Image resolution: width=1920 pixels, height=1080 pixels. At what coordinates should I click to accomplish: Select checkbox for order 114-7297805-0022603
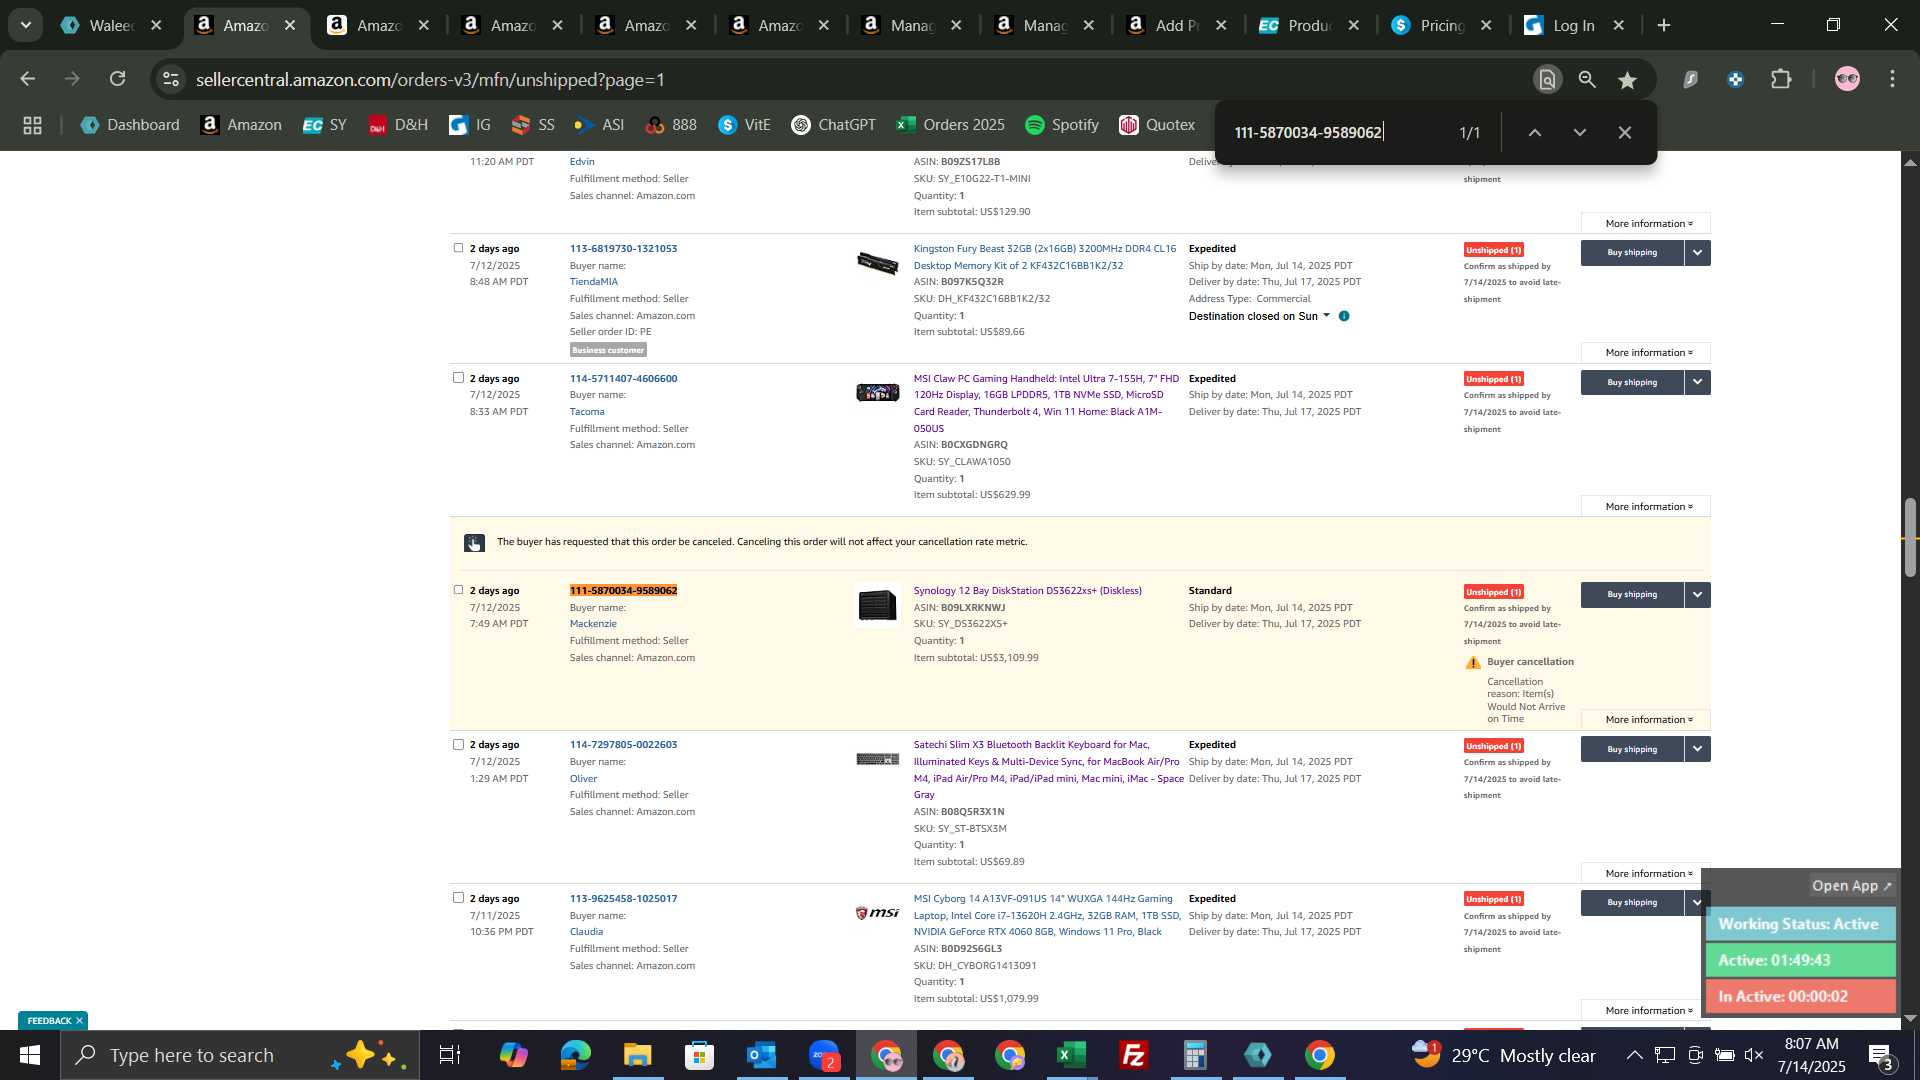tap(459, 744)
